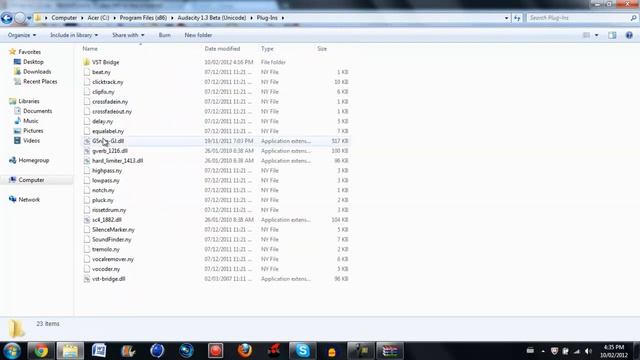The image size is (640, 360).
Task: Click the Back navigation arrow
Action: point(7,18)
